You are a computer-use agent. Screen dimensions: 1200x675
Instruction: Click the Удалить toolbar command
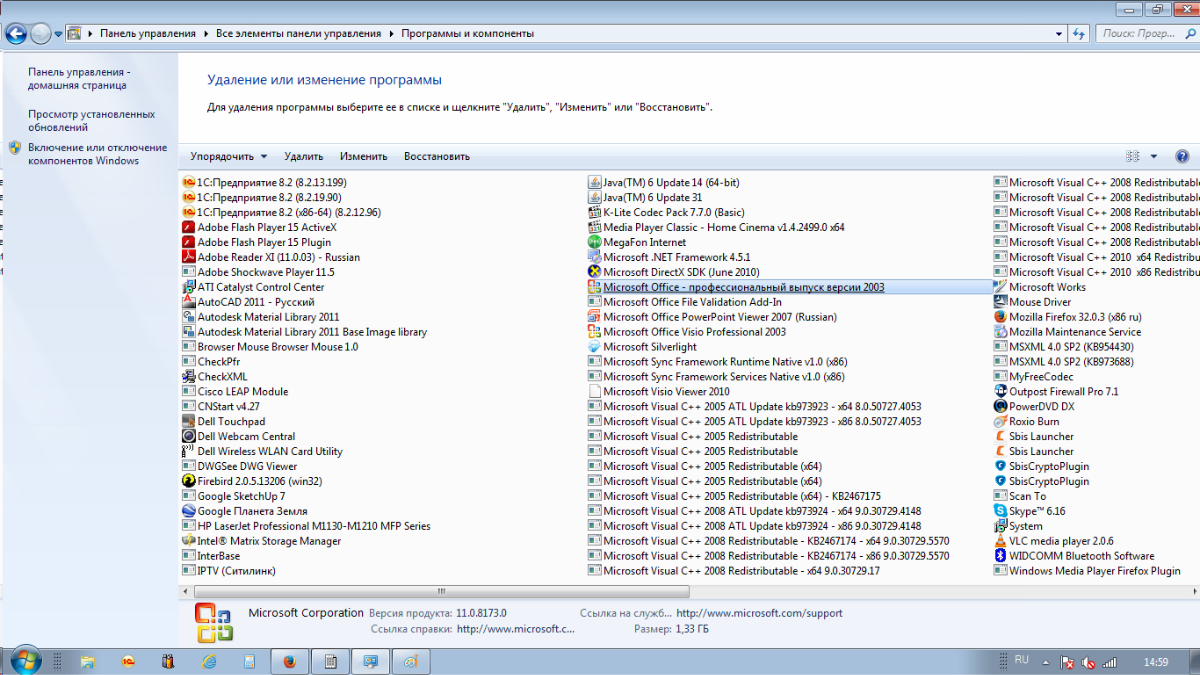pos(303,157)
